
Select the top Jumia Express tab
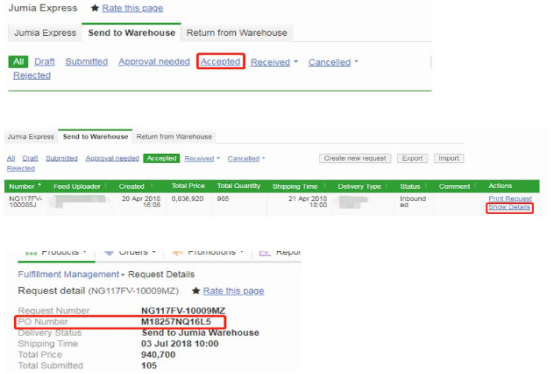[45, 33]
